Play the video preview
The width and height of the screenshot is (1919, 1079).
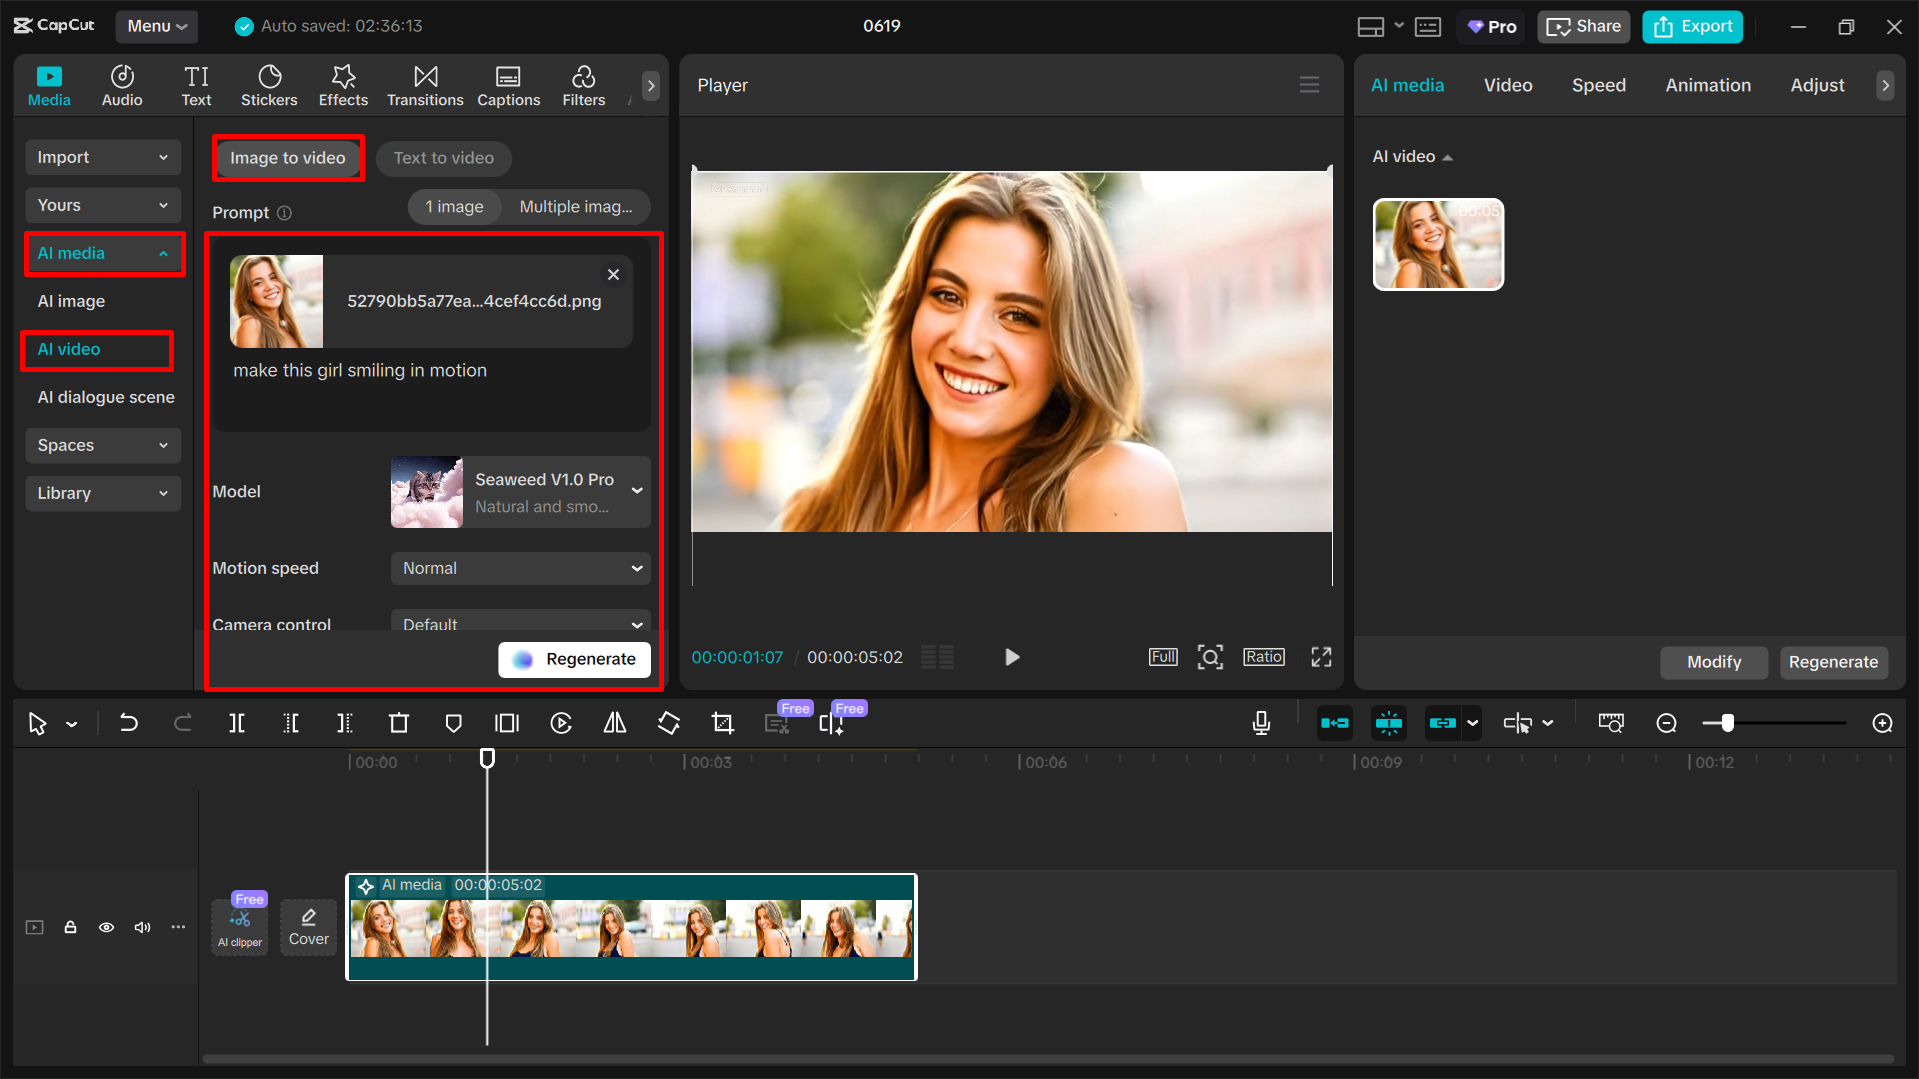(1011, 657)
